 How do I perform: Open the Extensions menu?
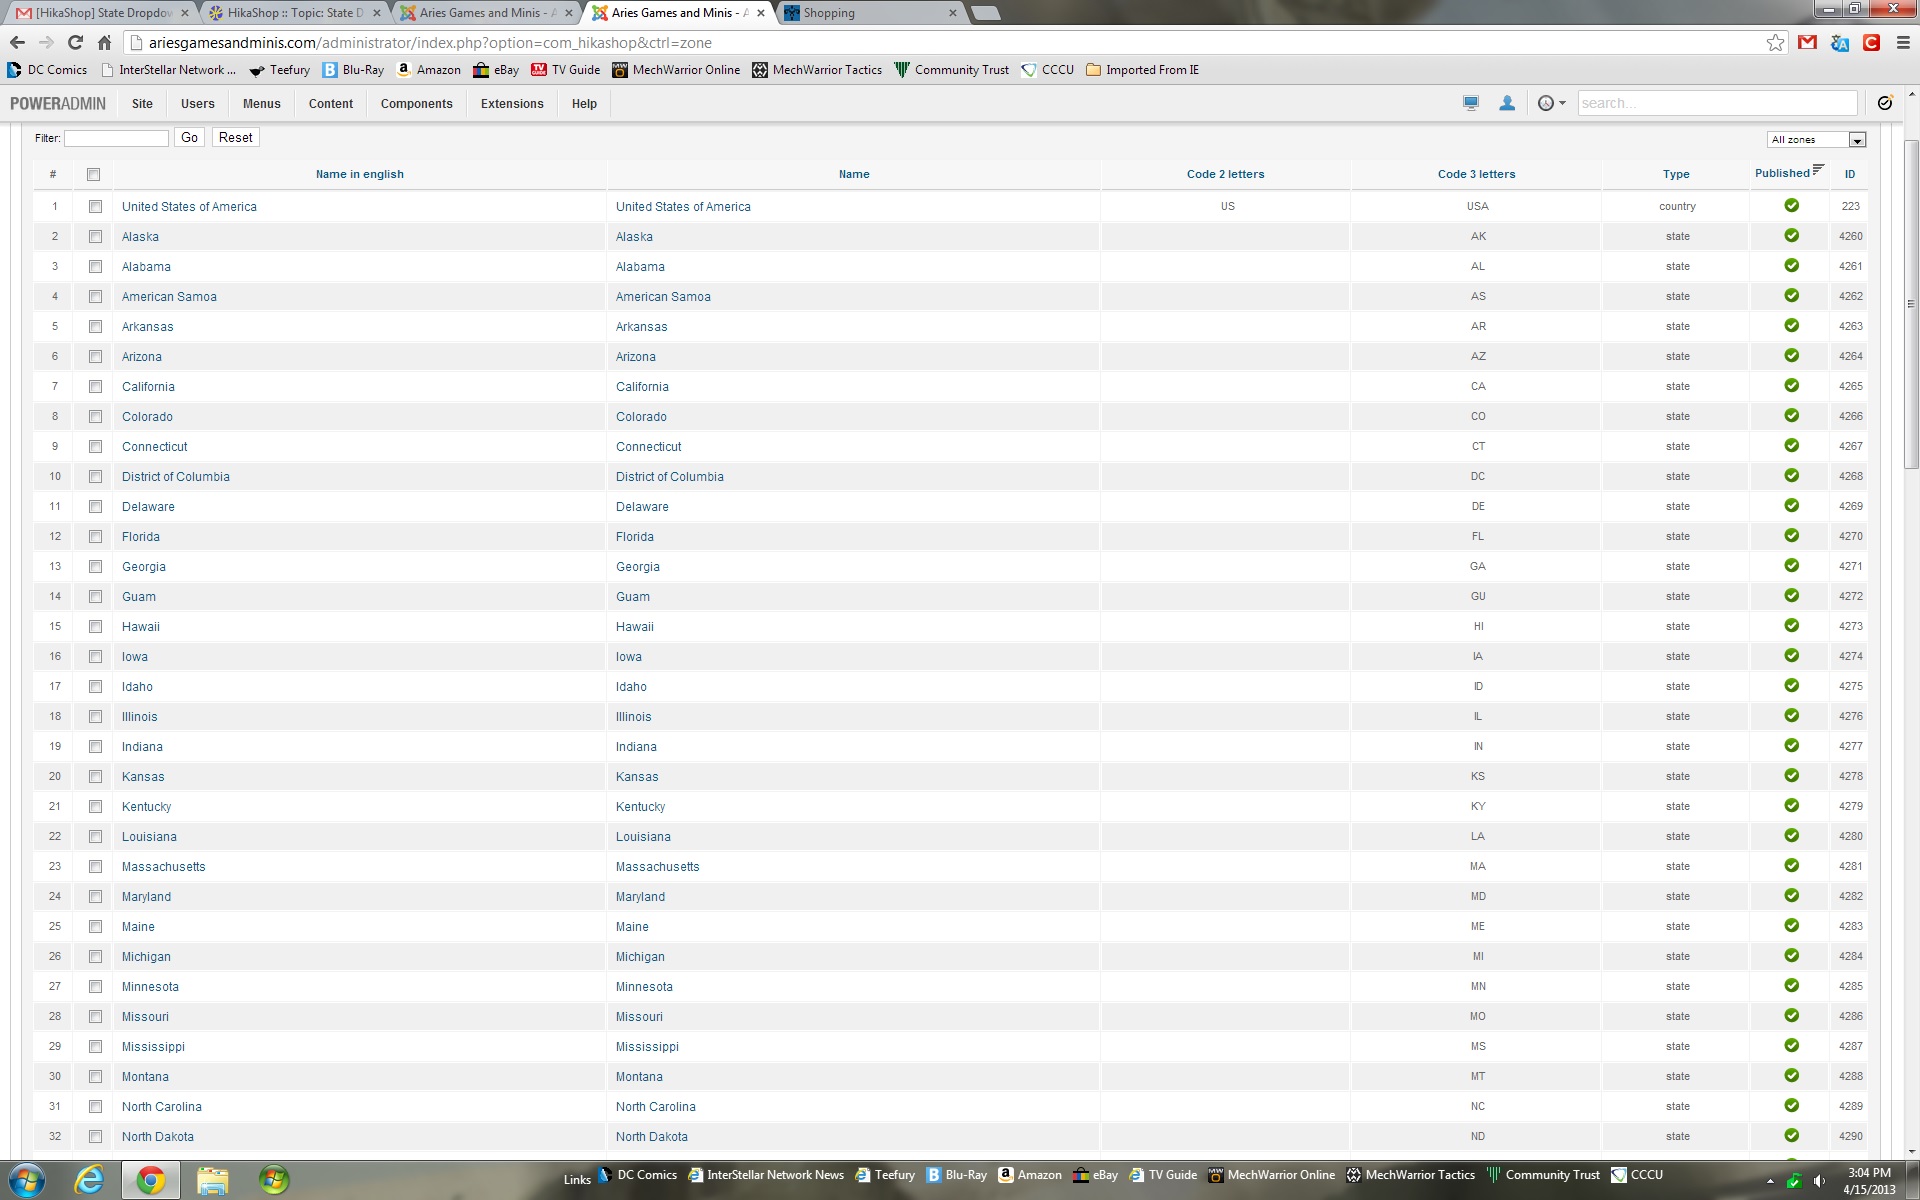512,104
